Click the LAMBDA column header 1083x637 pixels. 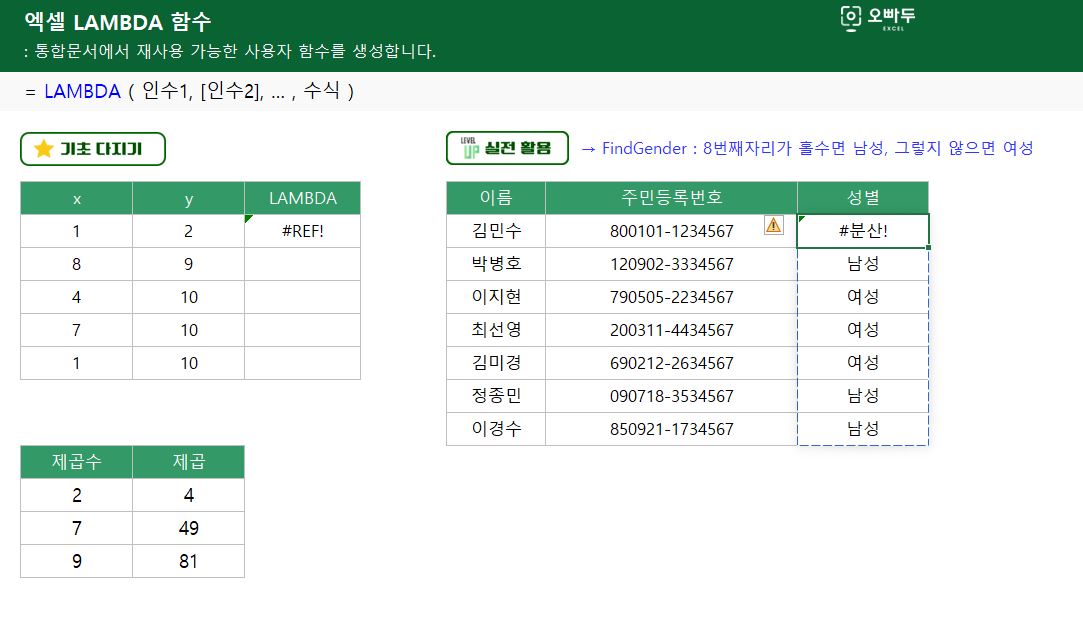(303, 198)
